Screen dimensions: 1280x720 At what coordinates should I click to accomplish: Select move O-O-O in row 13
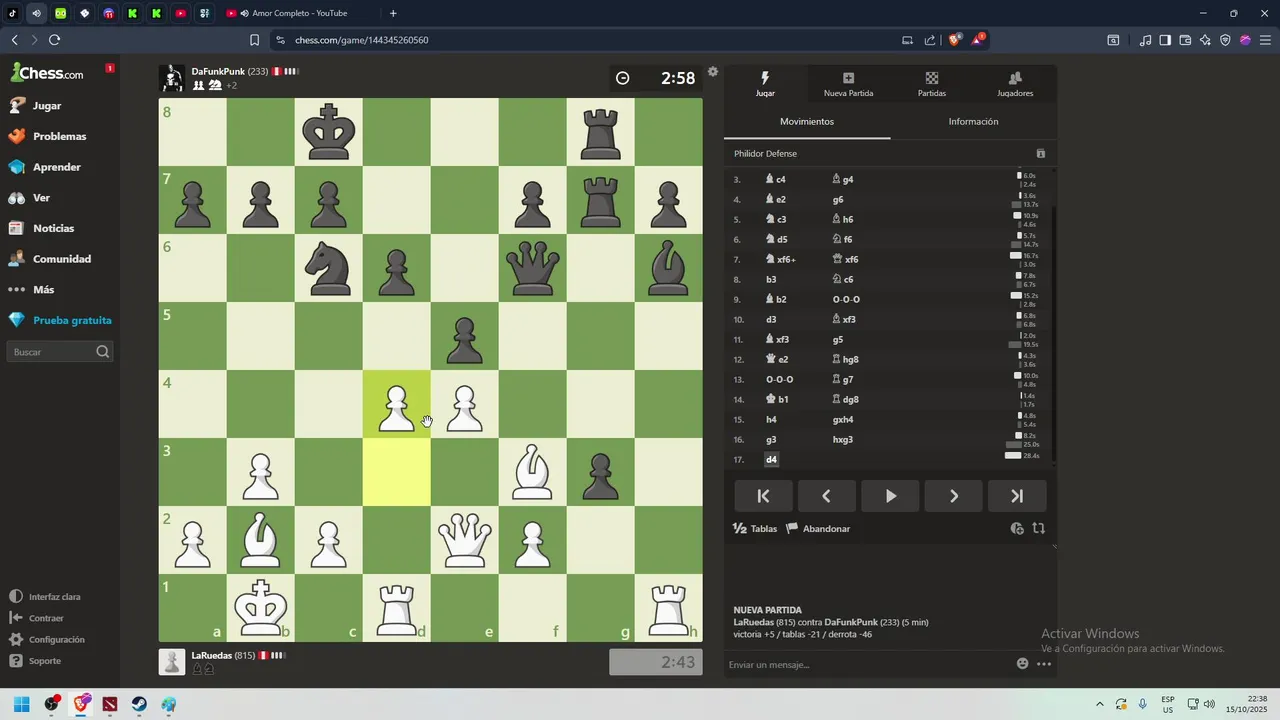(x=779, y=379)
